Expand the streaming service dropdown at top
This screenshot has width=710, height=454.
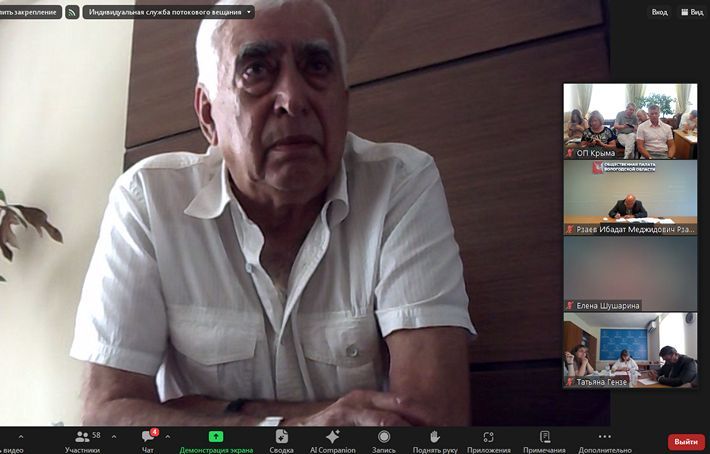tap(168, 12)
